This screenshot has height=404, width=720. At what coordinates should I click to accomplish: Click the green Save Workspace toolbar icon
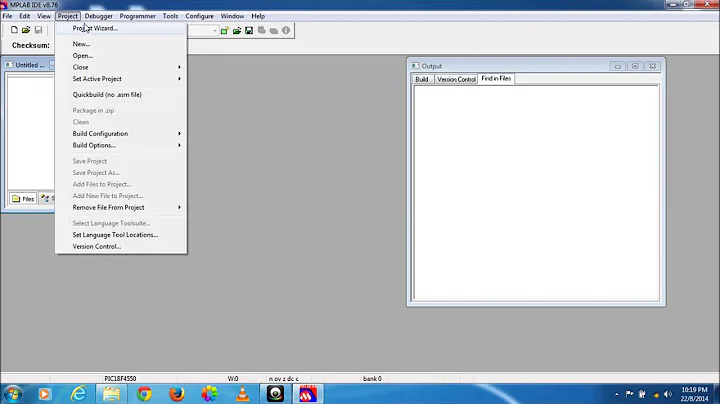[249, 31]
